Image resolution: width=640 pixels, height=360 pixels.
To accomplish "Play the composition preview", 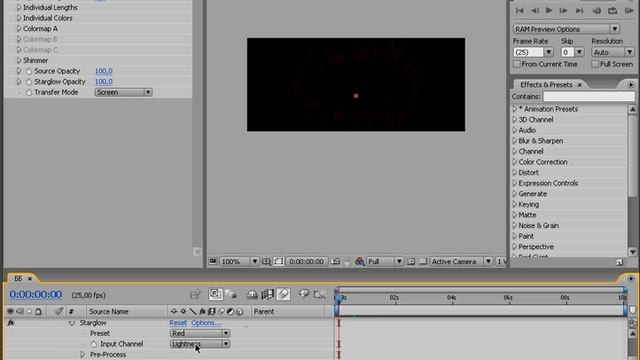I will 549,11.
